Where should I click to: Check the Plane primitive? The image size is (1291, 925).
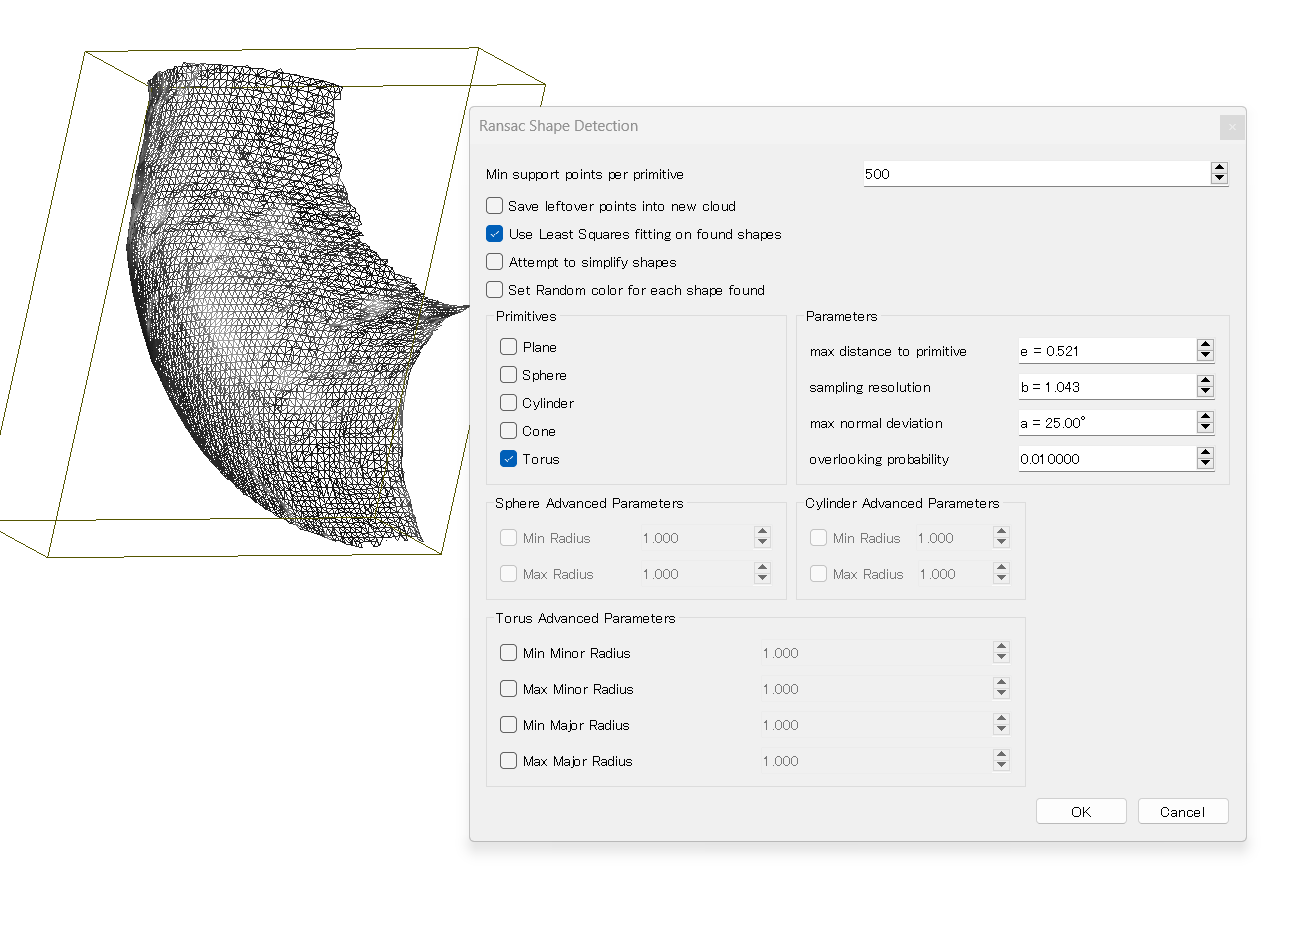point(509,347)
